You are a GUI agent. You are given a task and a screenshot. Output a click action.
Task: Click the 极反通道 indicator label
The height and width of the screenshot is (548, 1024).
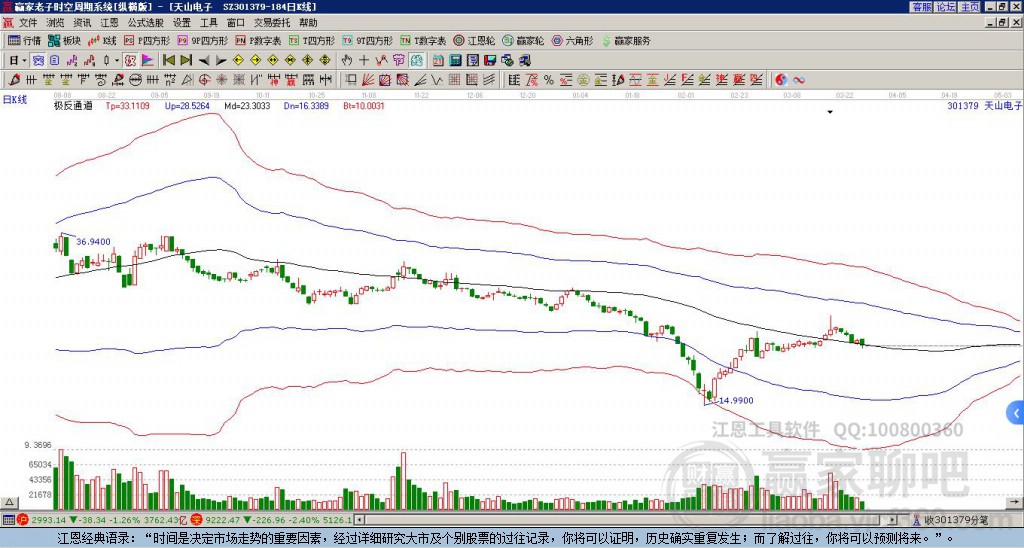[73, 106]
